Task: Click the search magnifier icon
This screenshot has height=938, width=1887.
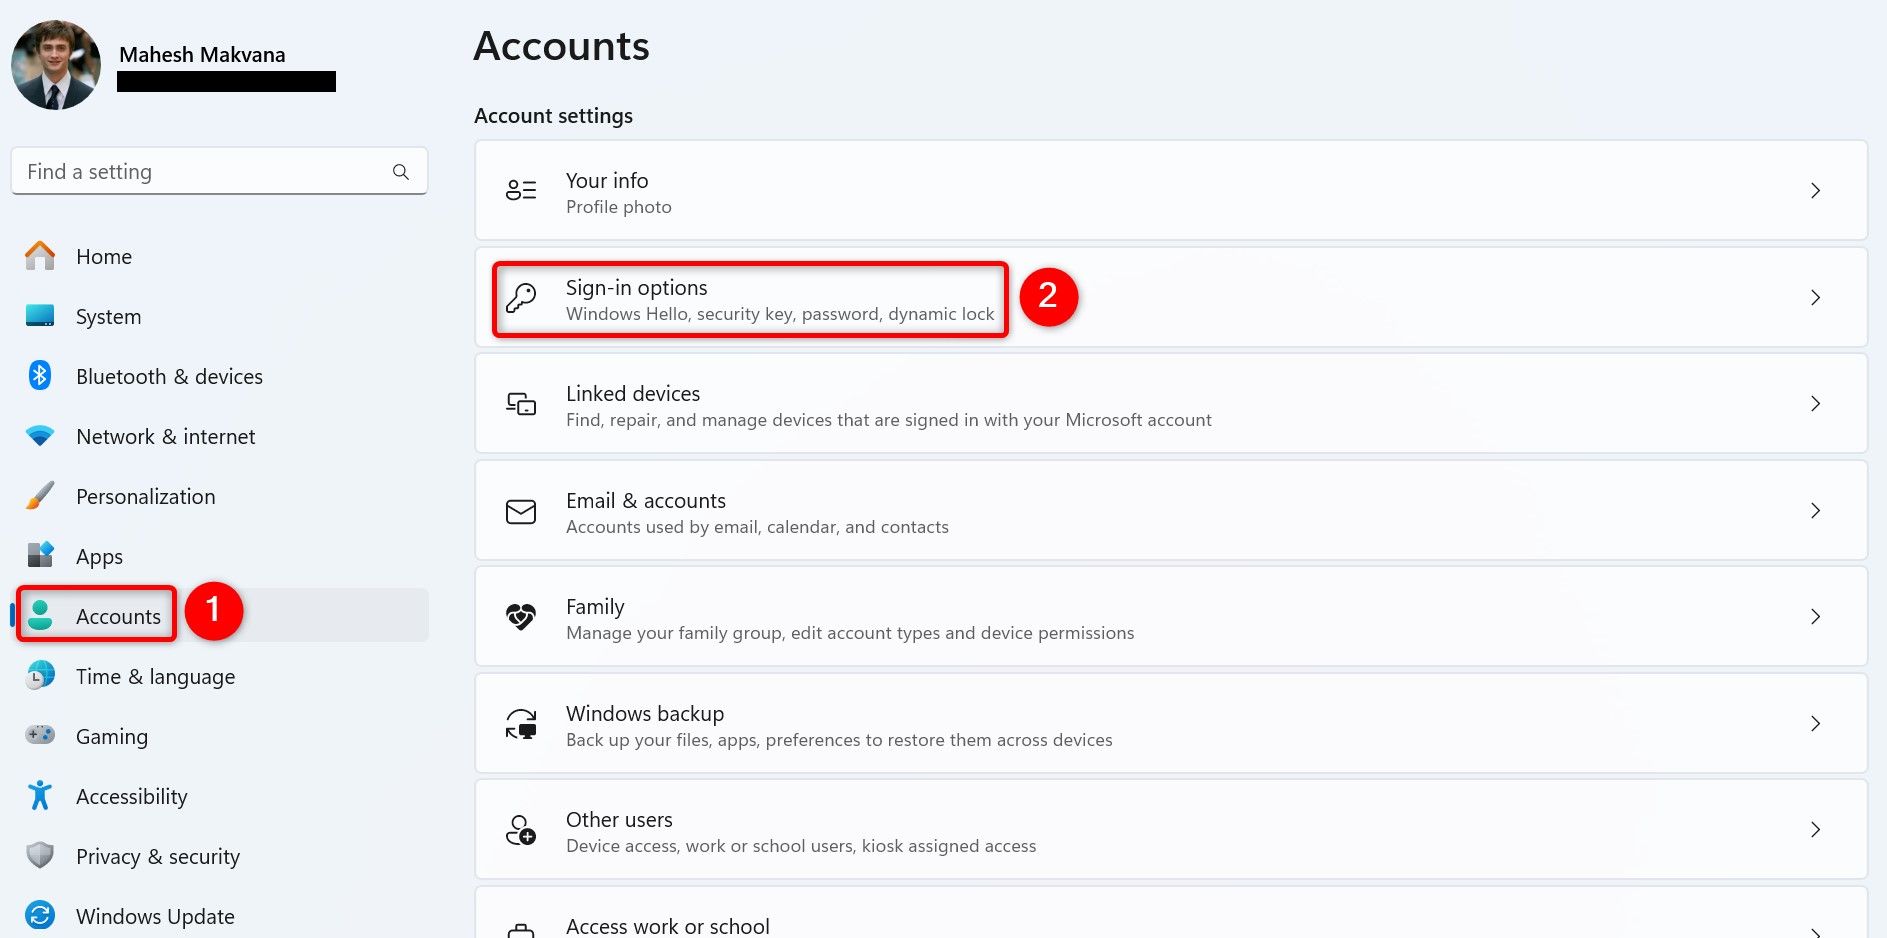Action: (400, 171)
